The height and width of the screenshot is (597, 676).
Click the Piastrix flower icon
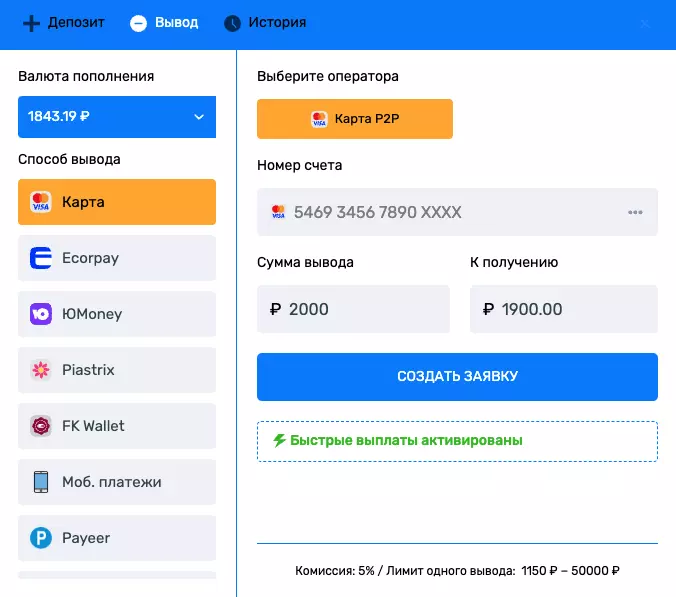click(x=41, y=370)
